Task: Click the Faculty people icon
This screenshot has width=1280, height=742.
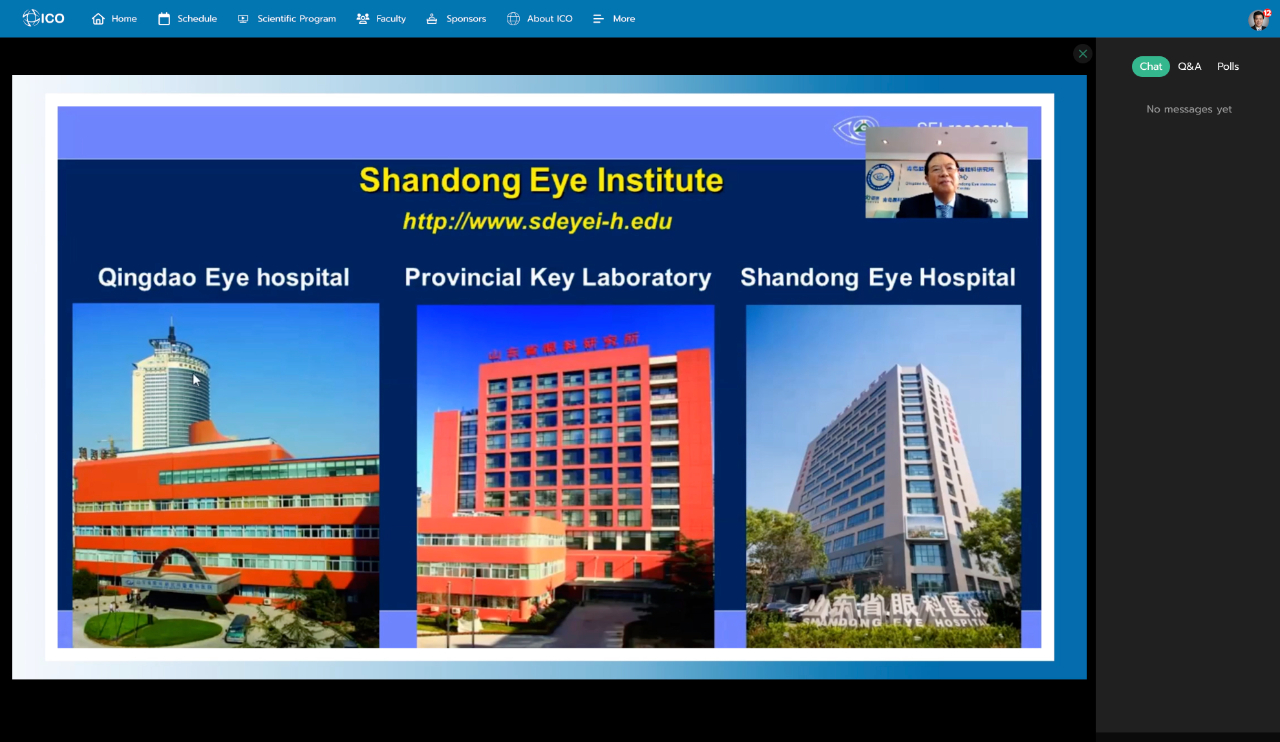Action: [363, 19]
